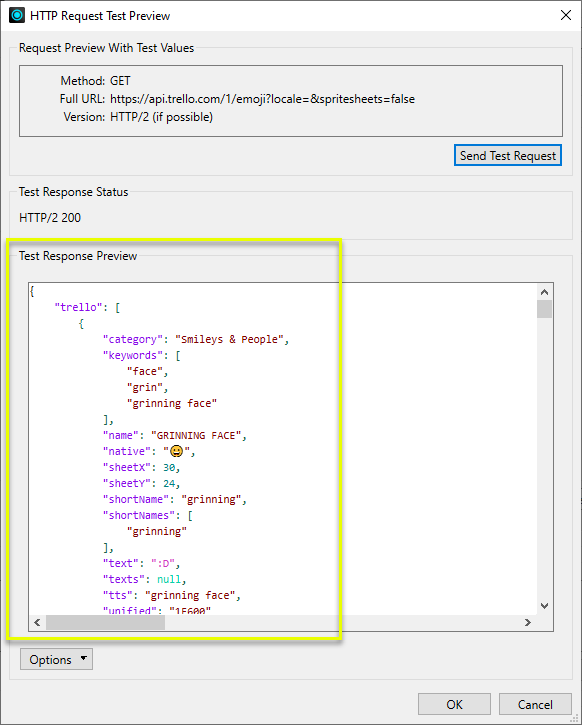Click the Full URL text value
The image size is (582, 725).
262,99
